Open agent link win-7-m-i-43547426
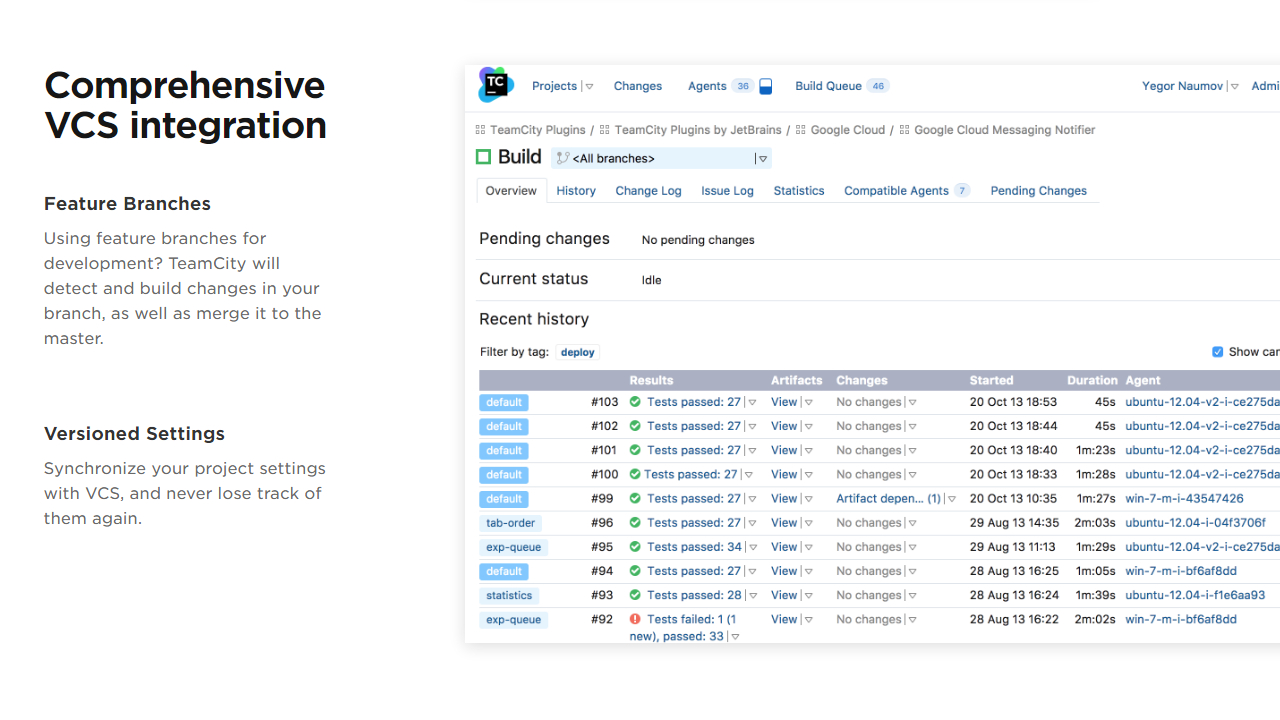Image resolution: width=1280 pixels, height=720 pixels. tap(1184, 499)
